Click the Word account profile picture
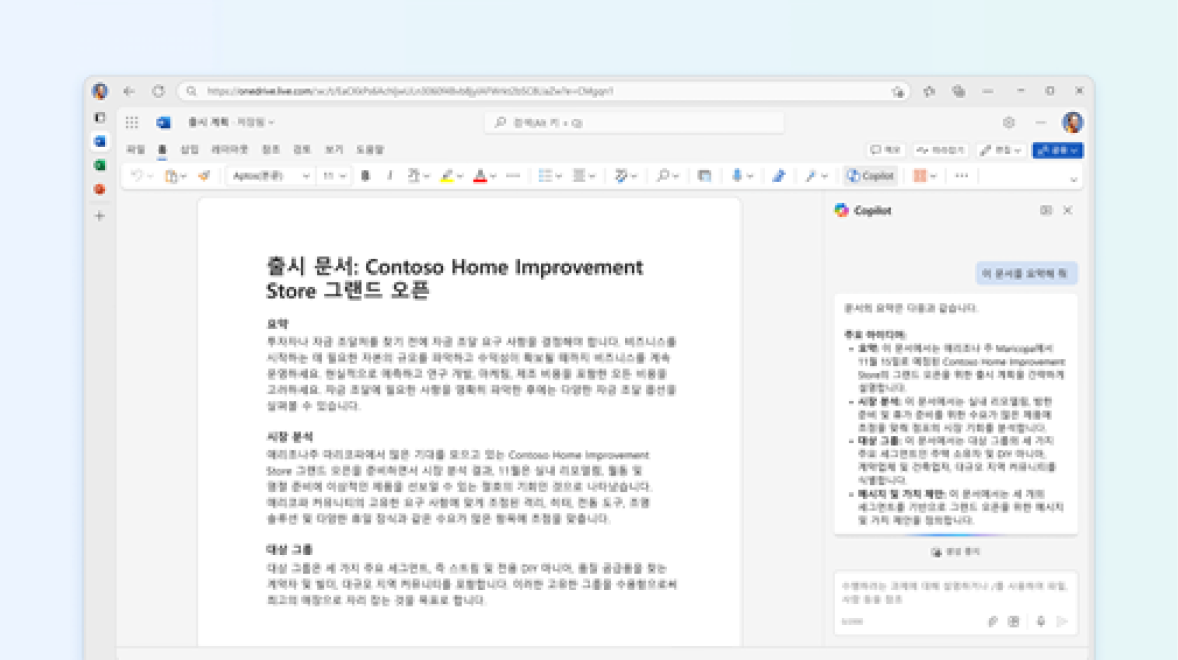The image size is (1178, 660). click(1072, 122)
